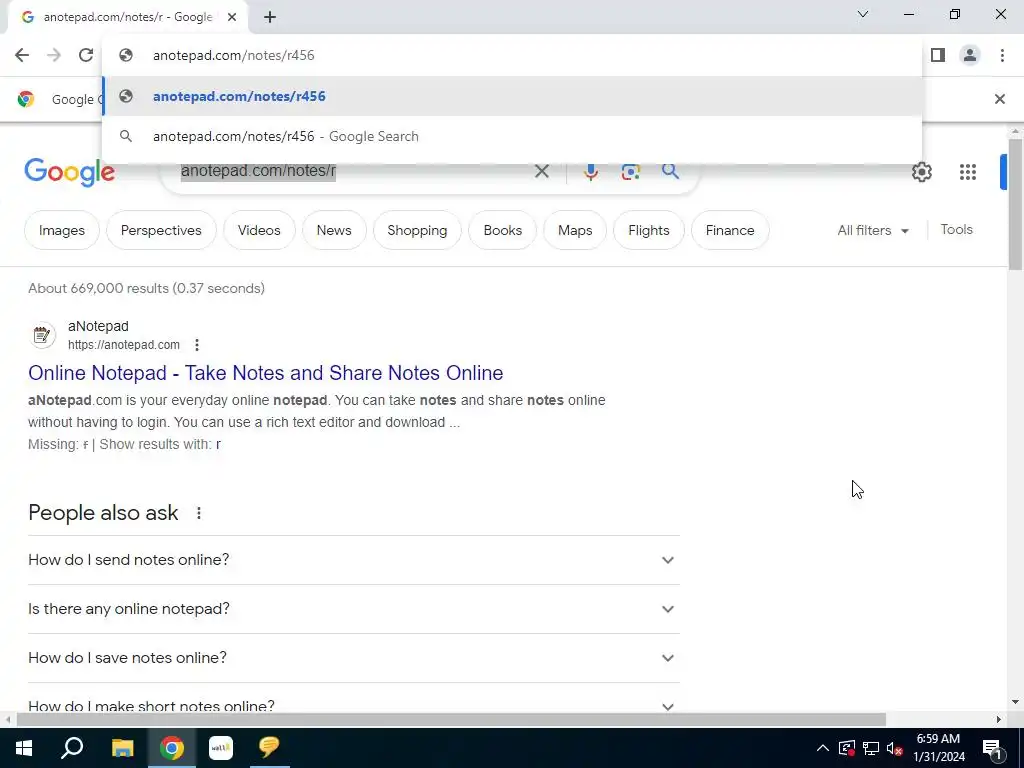
Task: Click the scroll right arrow
Action: point(999,720)
